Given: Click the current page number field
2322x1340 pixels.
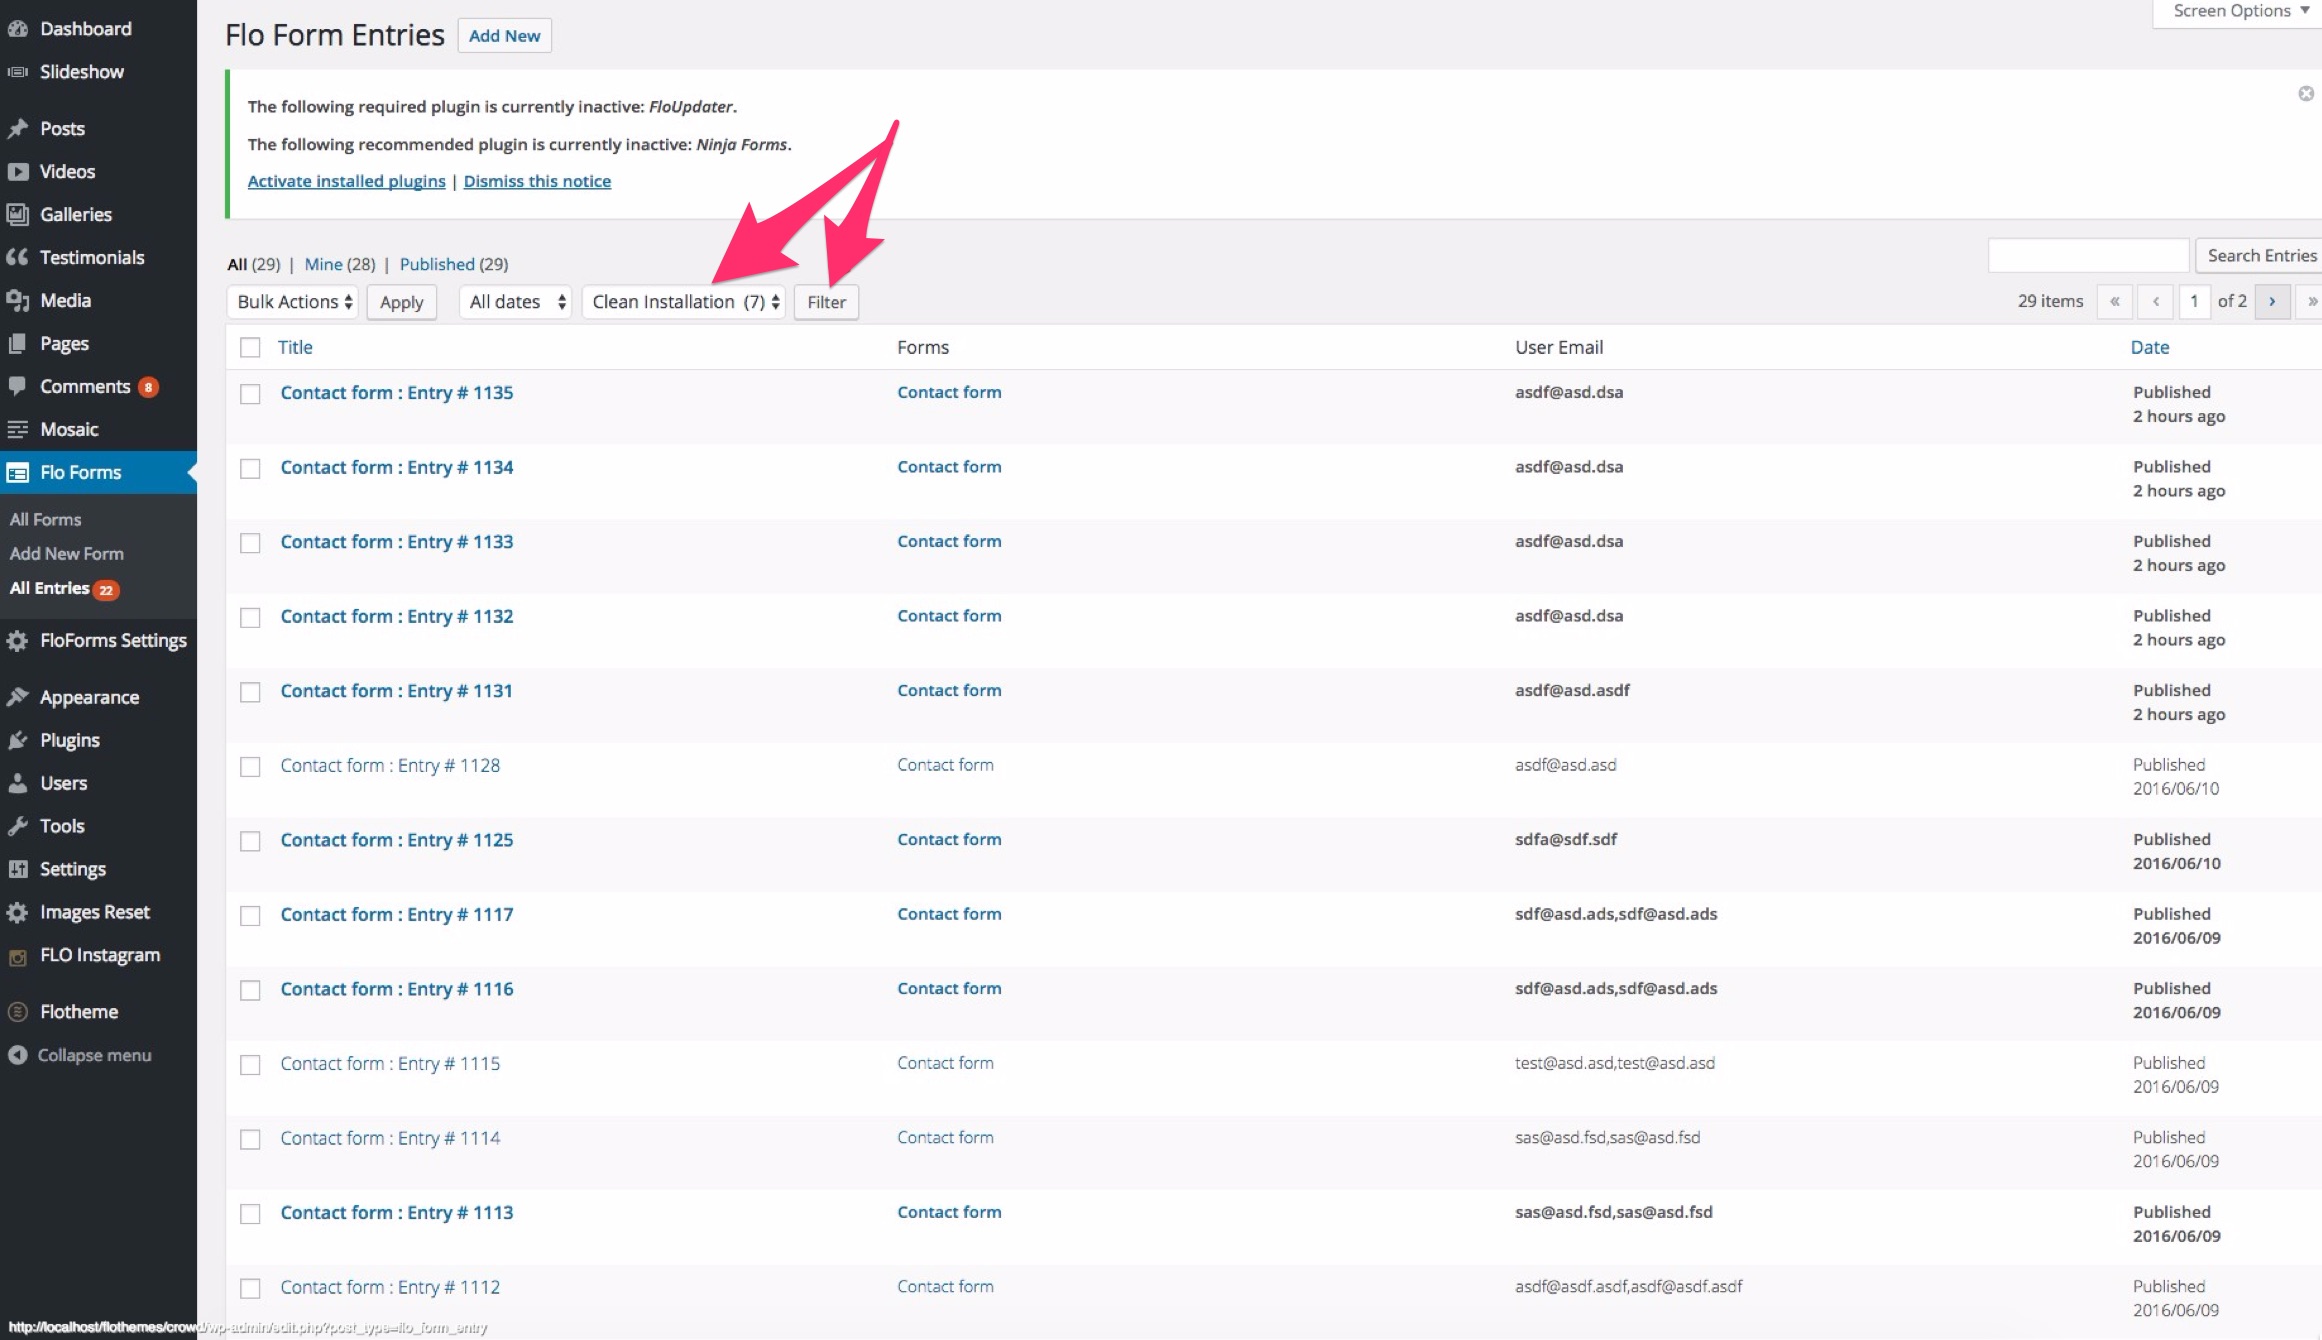Looking at the screenshot, I should tap(2194, 301).
